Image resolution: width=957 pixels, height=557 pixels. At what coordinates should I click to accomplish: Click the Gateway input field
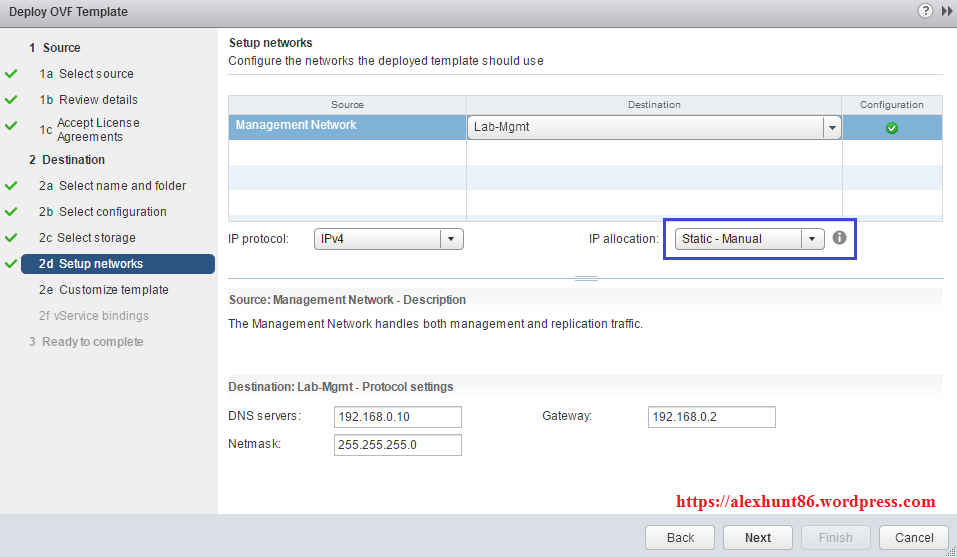click(x=711, y=417)
